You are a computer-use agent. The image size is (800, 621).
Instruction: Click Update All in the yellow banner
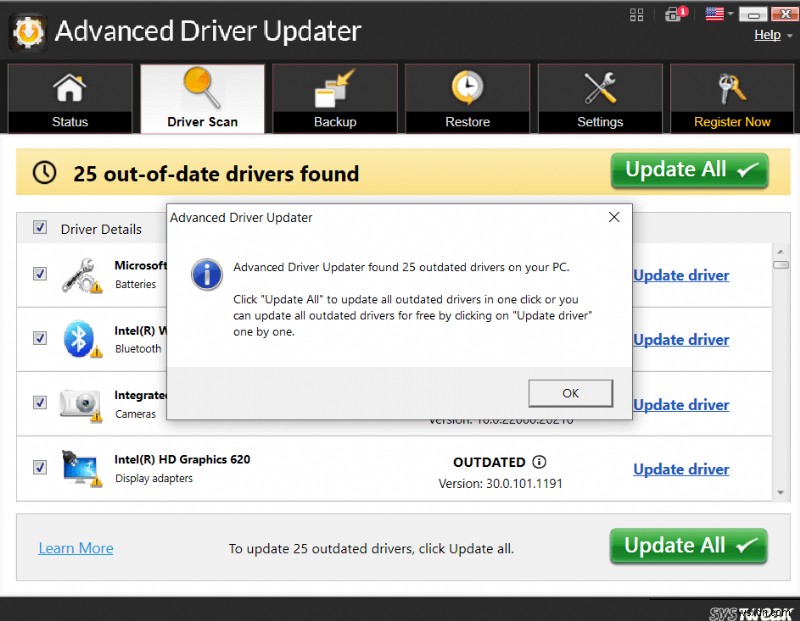pos(688,171)
